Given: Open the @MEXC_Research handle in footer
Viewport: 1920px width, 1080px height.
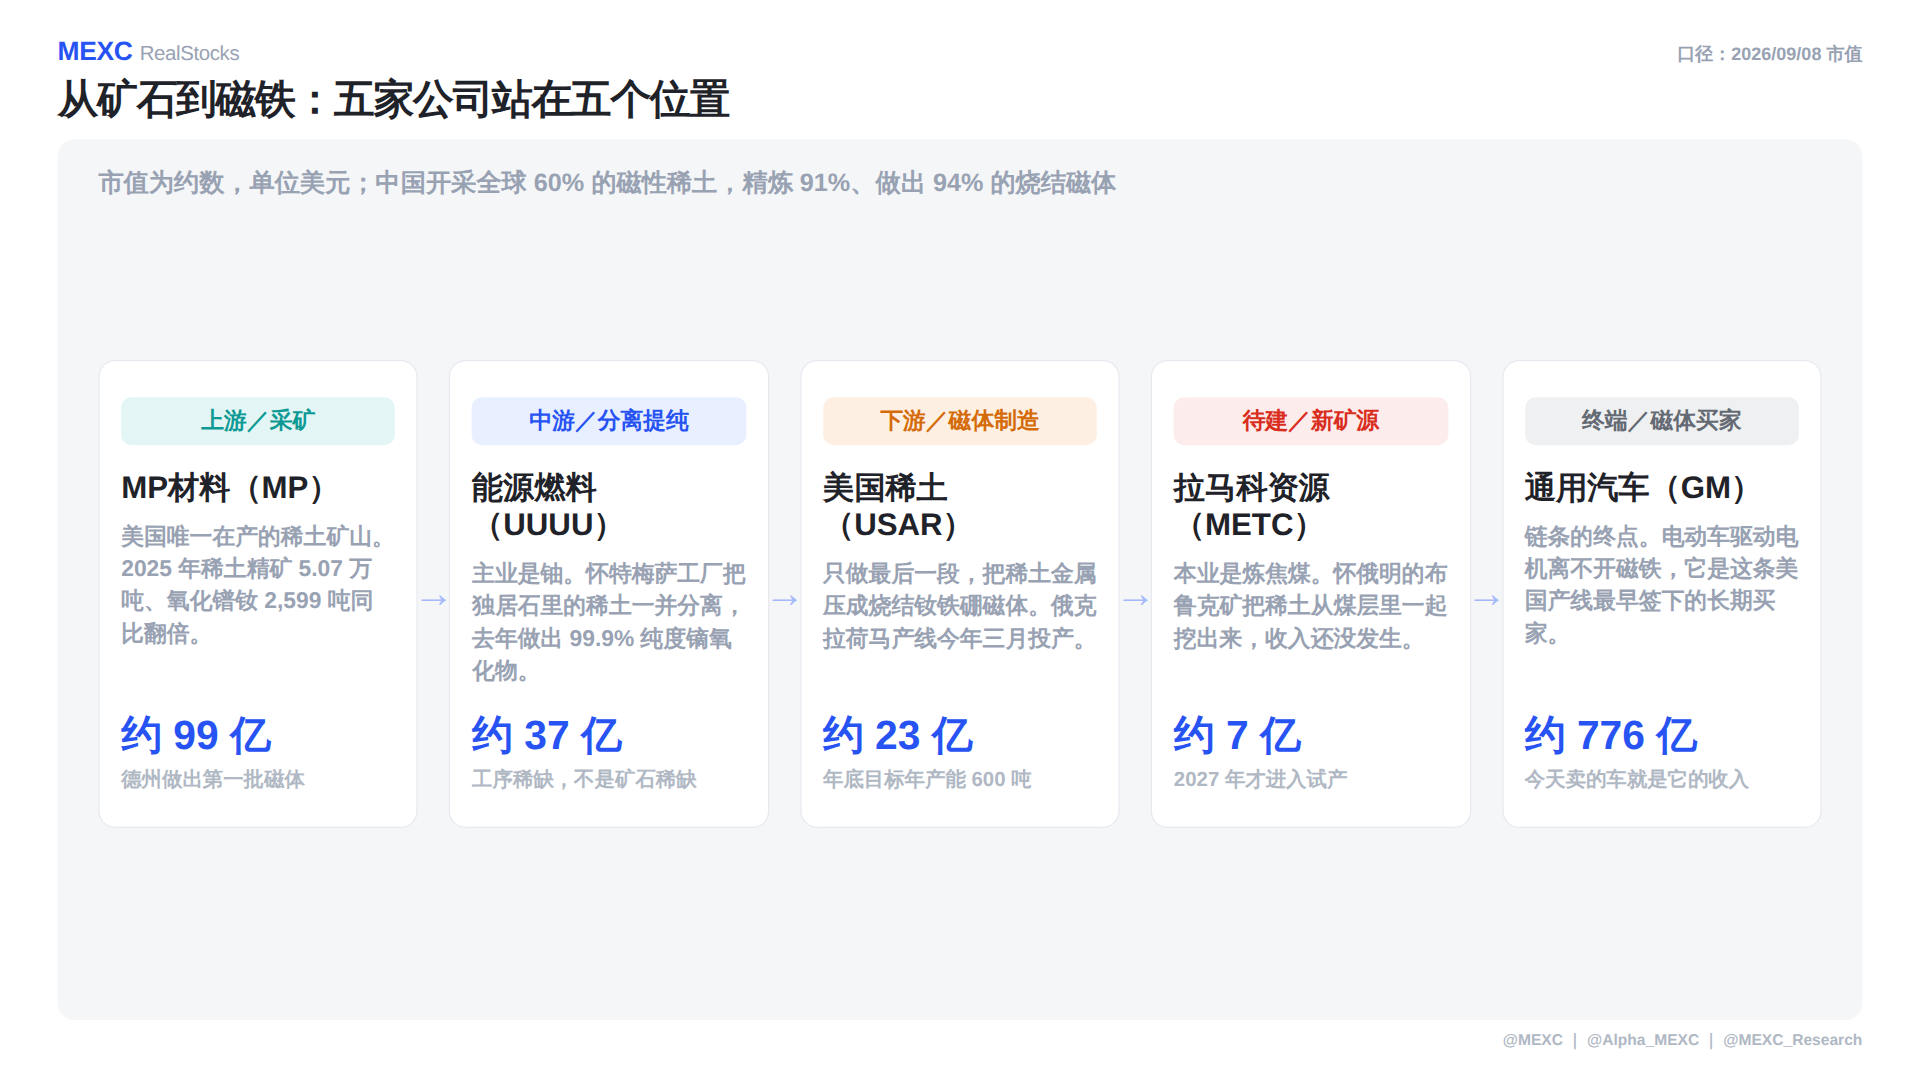Looking at the screenshot, I should point(1793,1040).
